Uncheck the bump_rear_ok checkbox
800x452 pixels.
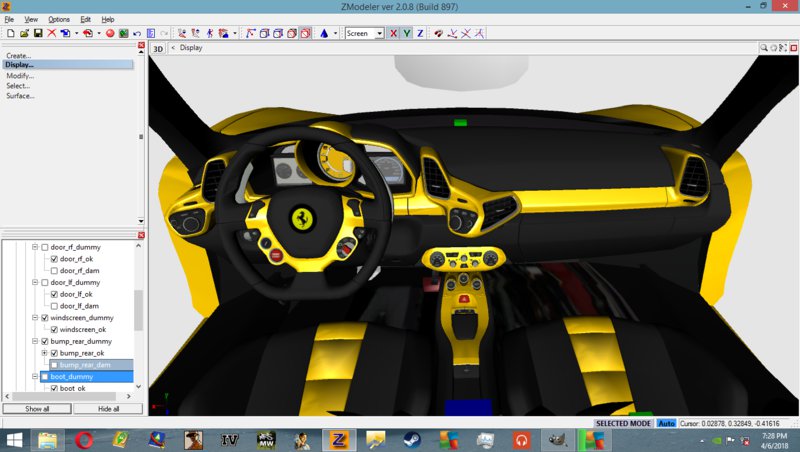point(54,353)
